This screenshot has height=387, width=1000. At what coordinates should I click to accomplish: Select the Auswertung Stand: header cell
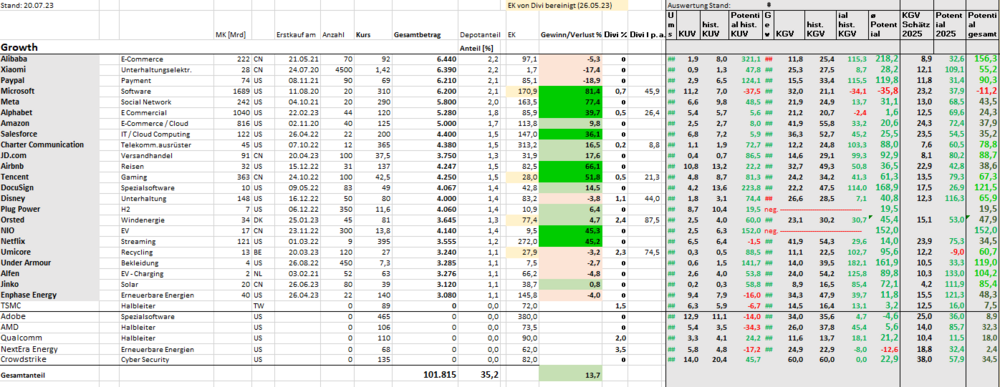click(x=703, y=4)
